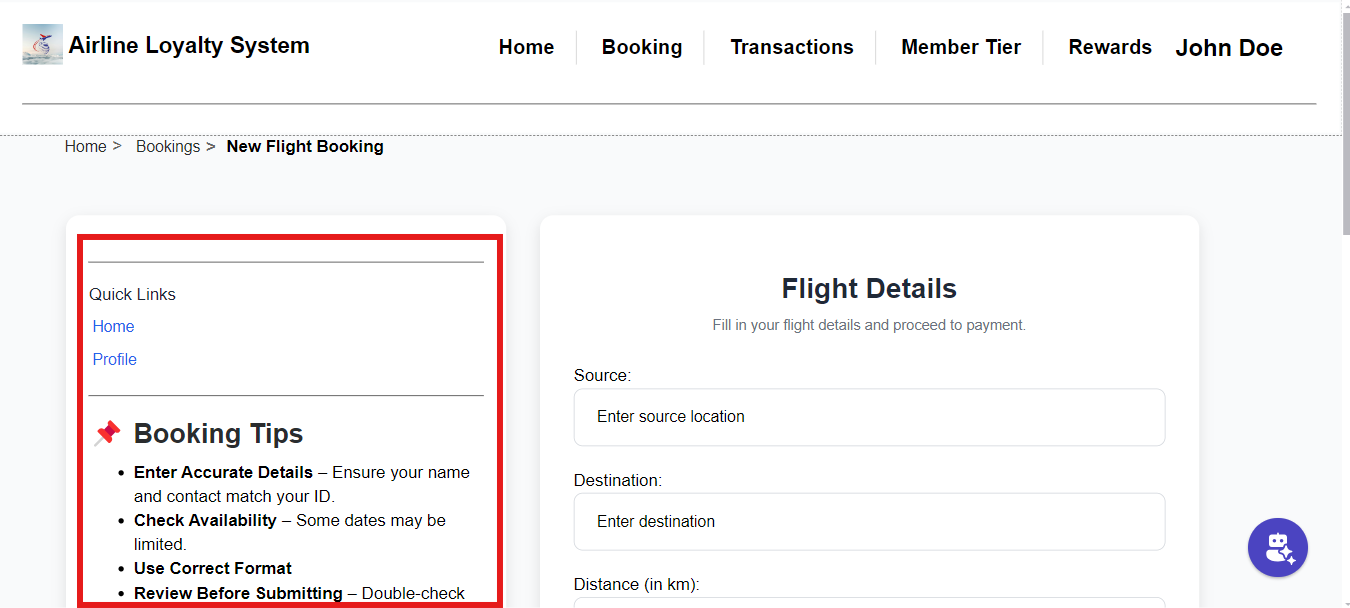Click the New Flight Booking breadcrumb text
The height and width of the screenshot is (608, 1350).
click(305, 146)
